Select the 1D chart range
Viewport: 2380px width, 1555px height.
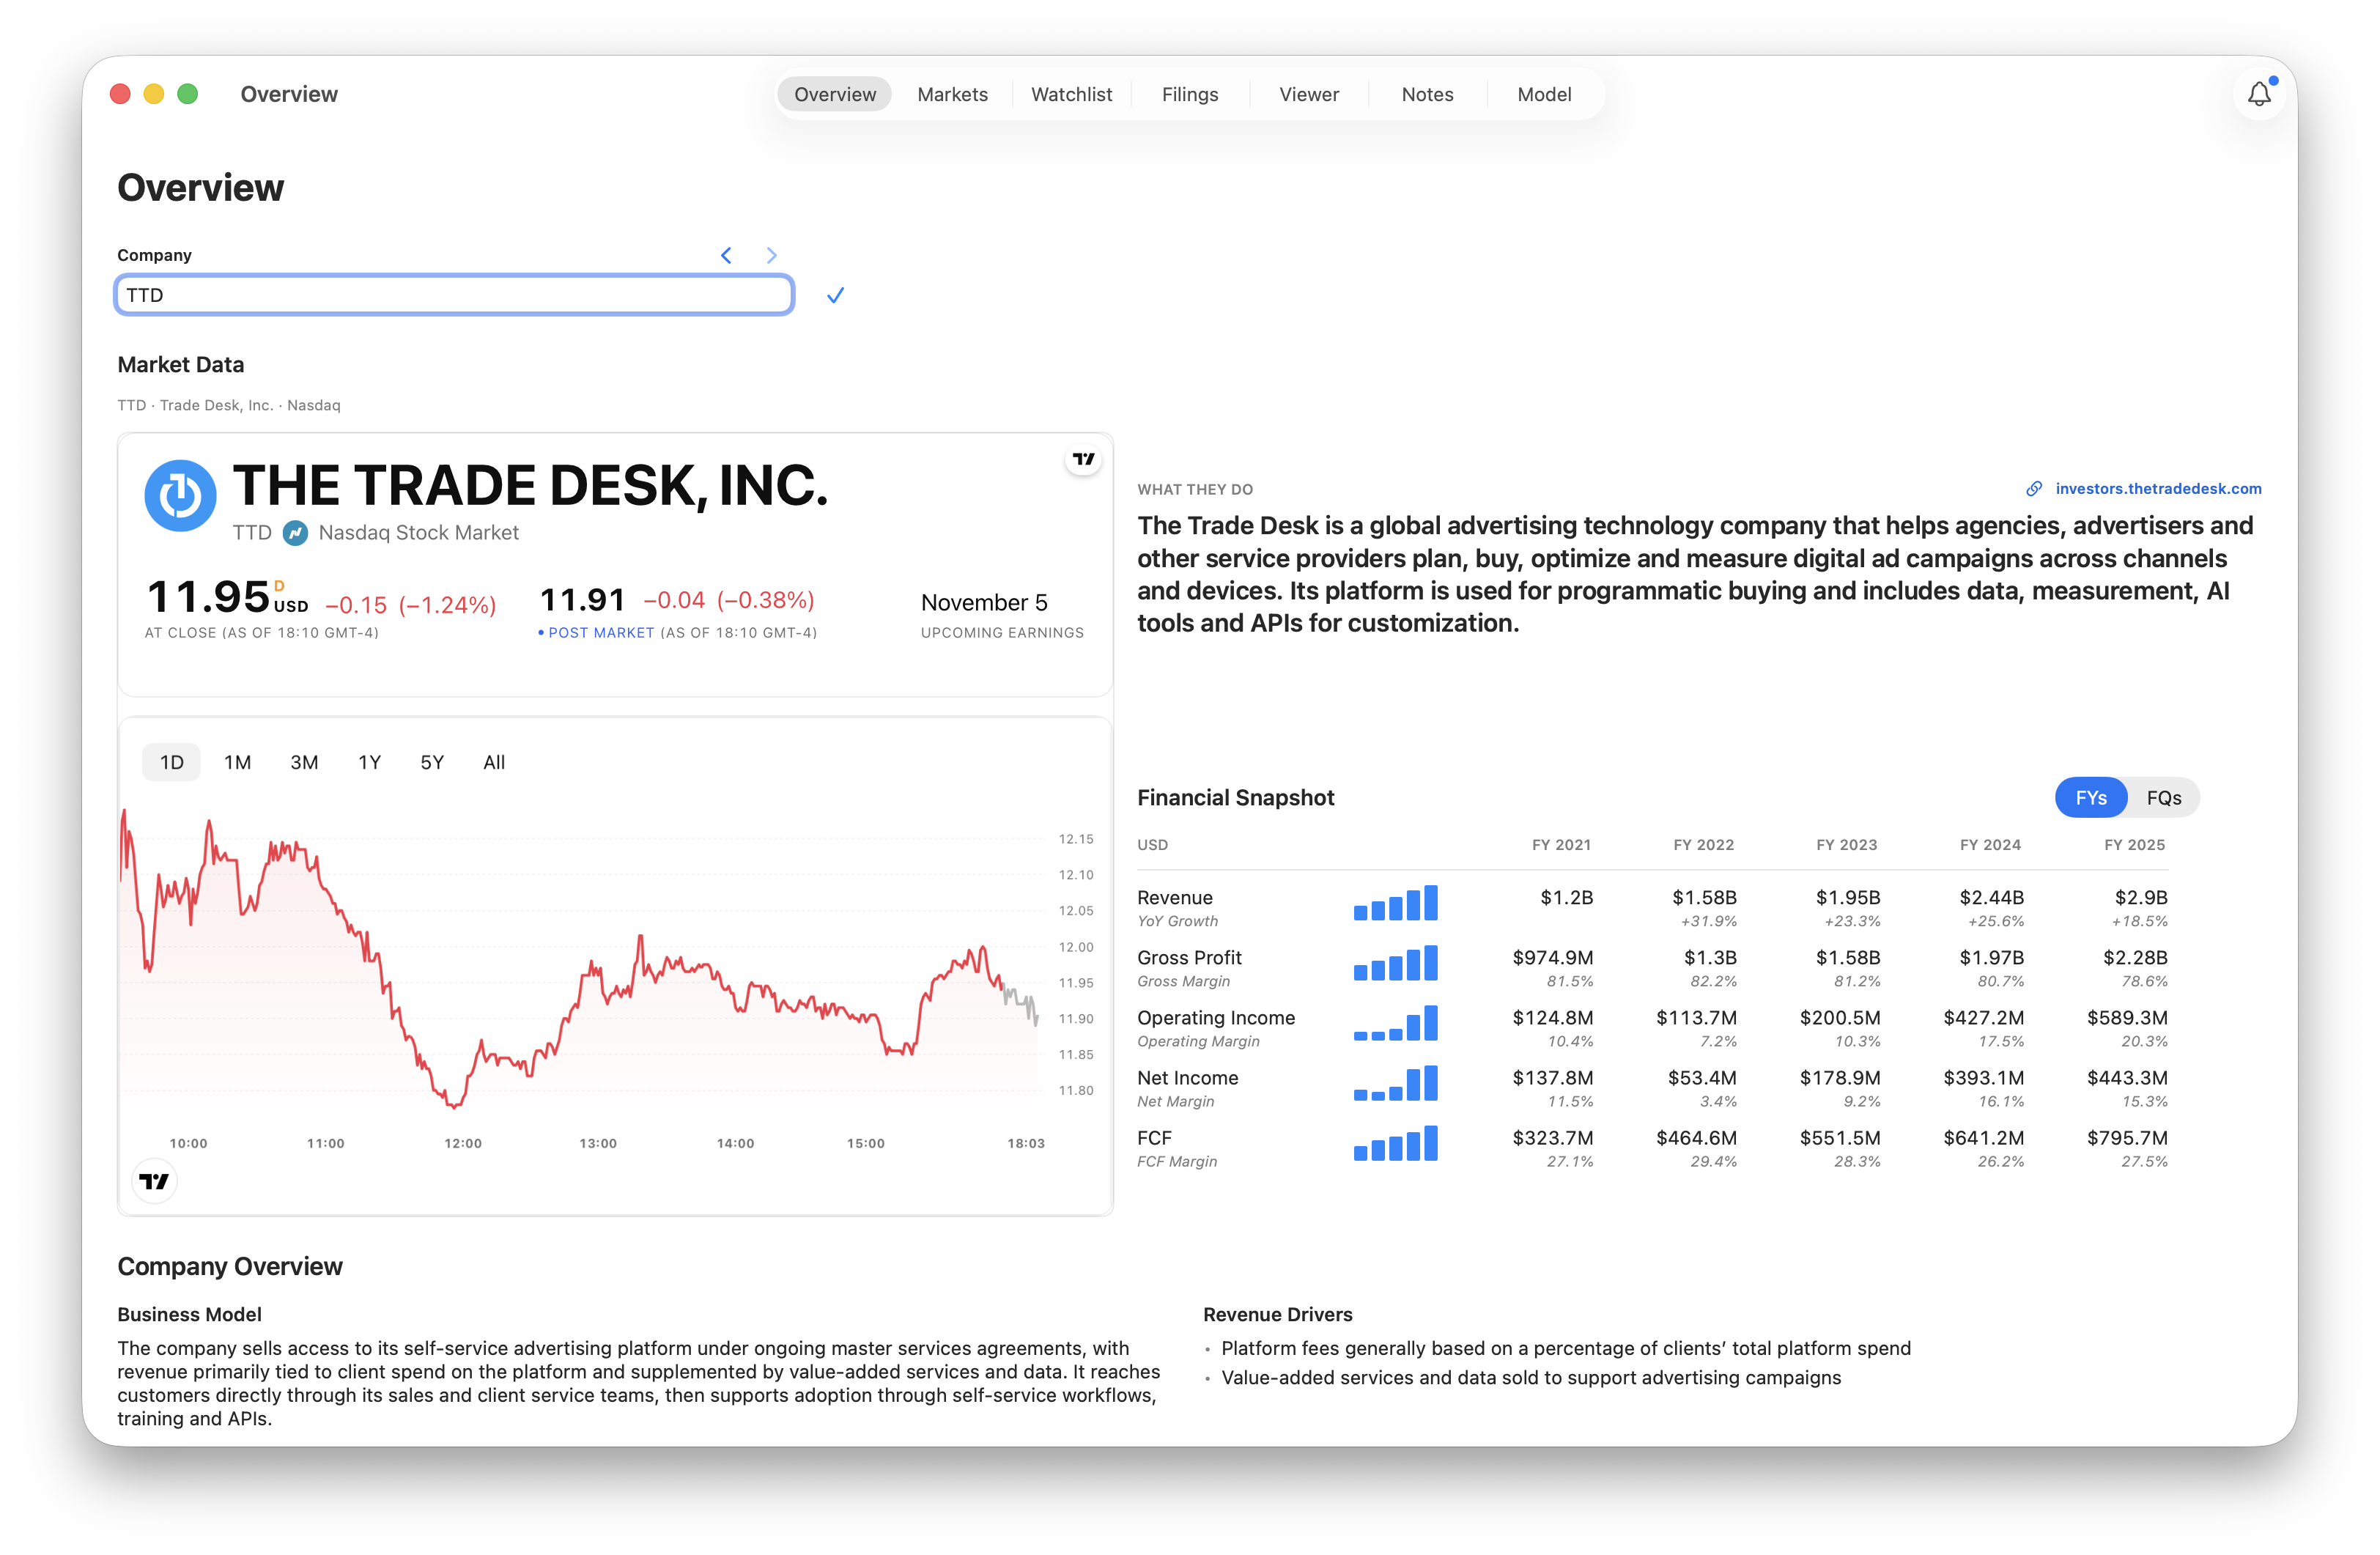click(x=172, y=762)
